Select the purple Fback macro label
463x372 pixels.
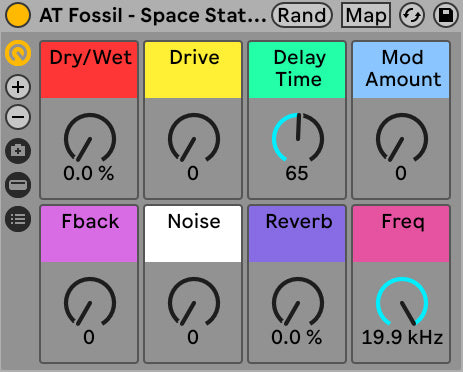click(x=89, y=234)
